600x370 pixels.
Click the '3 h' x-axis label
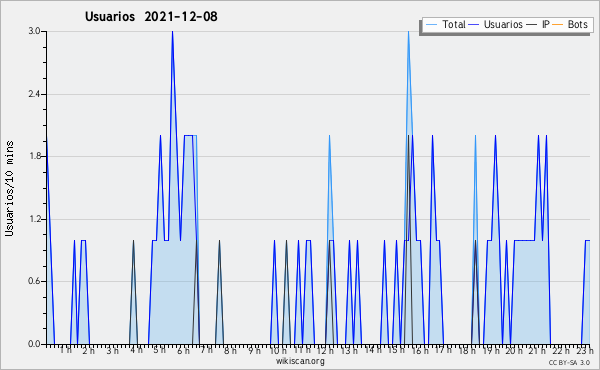click(112, 350)
